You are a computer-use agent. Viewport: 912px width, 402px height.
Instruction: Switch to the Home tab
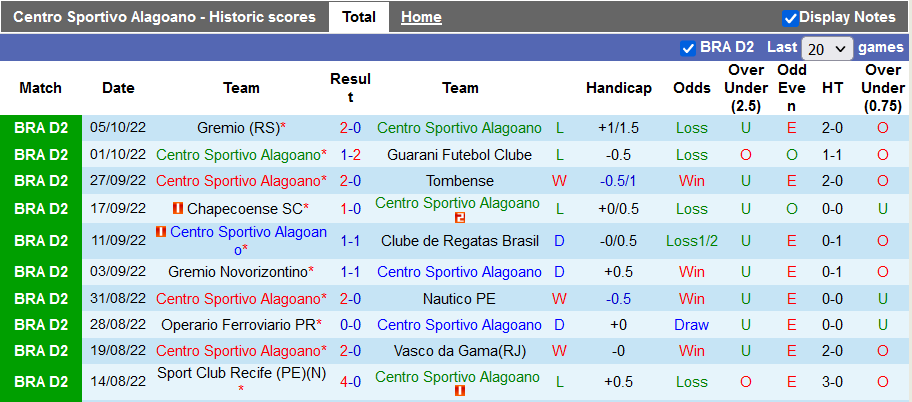[421, 17]
